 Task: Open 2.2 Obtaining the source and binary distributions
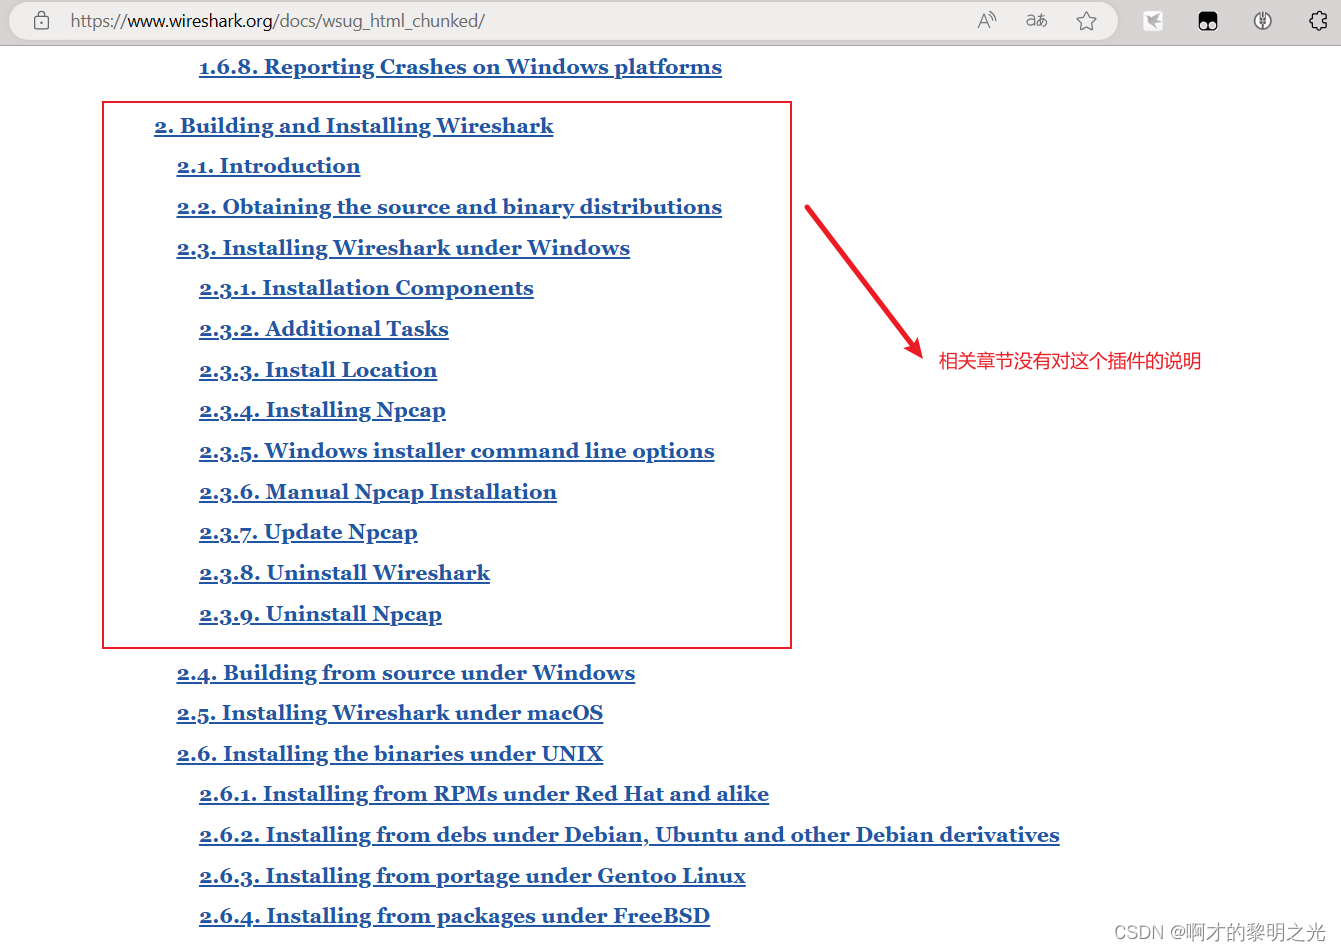449,207
